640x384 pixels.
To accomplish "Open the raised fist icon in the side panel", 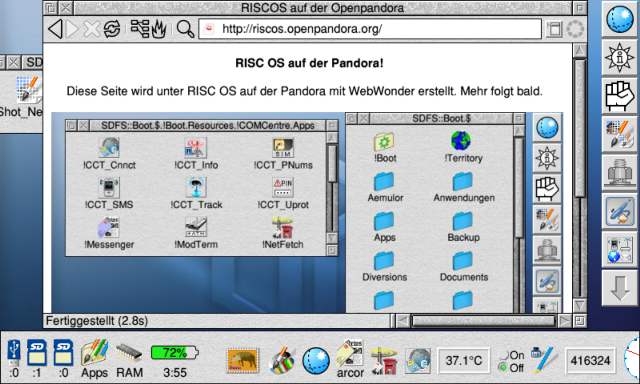I will coord(620,97).
